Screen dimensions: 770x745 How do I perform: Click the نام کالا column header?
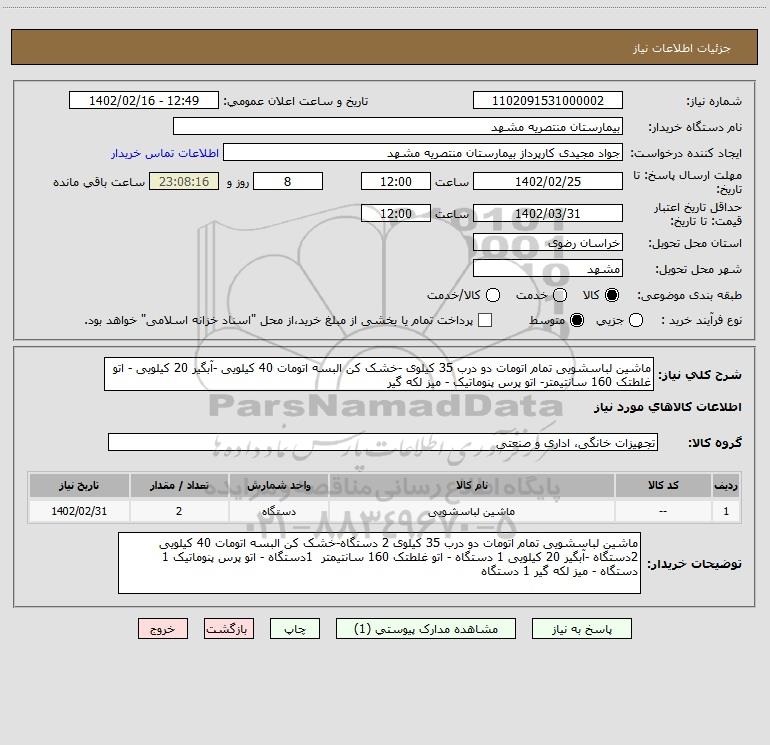[471, 485]
